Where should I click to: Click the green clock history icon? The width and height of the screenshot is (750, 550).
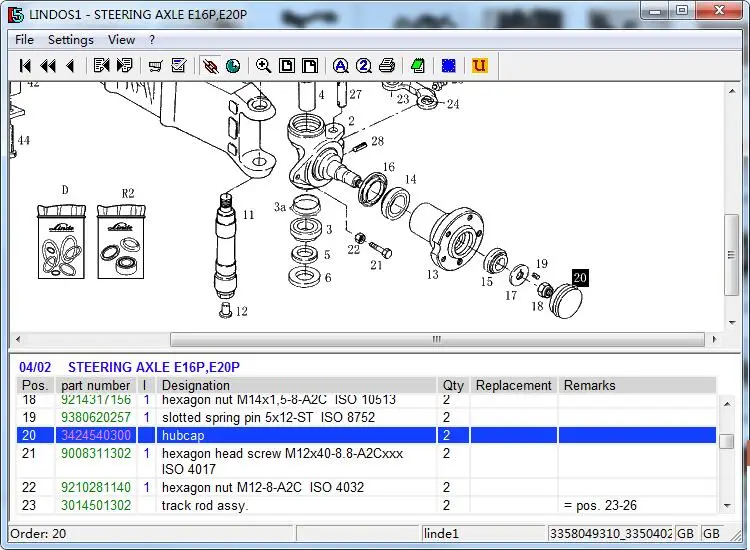click(x=233, y=66)
